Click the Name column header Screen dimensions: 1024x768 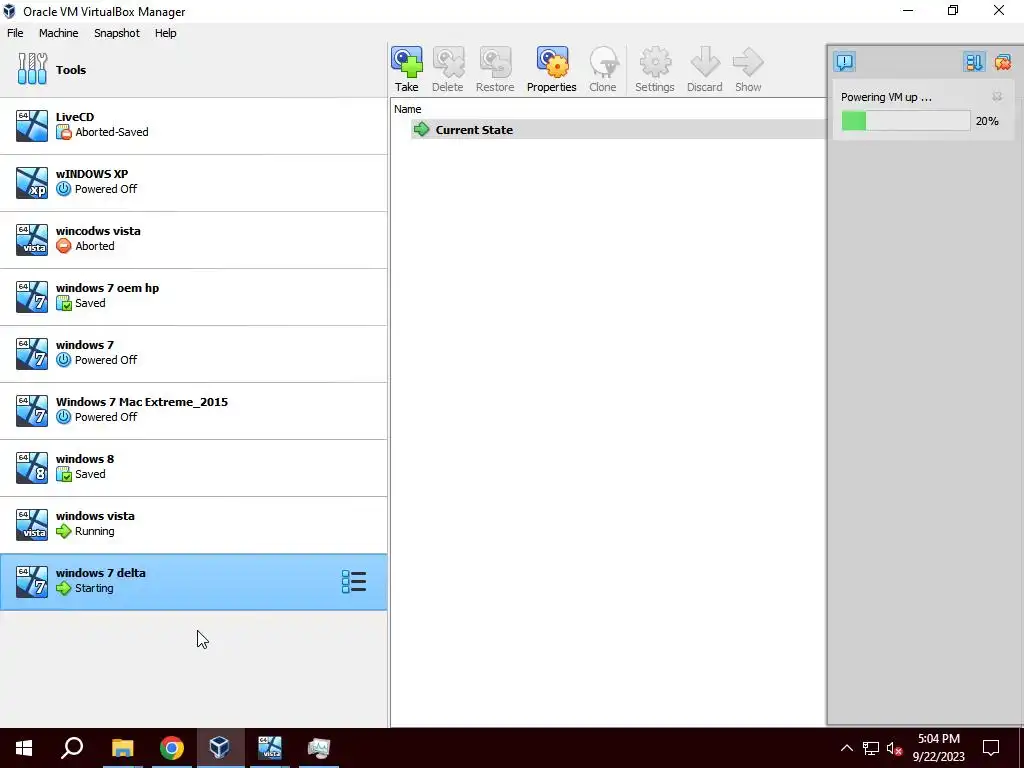pyautogui.click(x=408, y=109)
